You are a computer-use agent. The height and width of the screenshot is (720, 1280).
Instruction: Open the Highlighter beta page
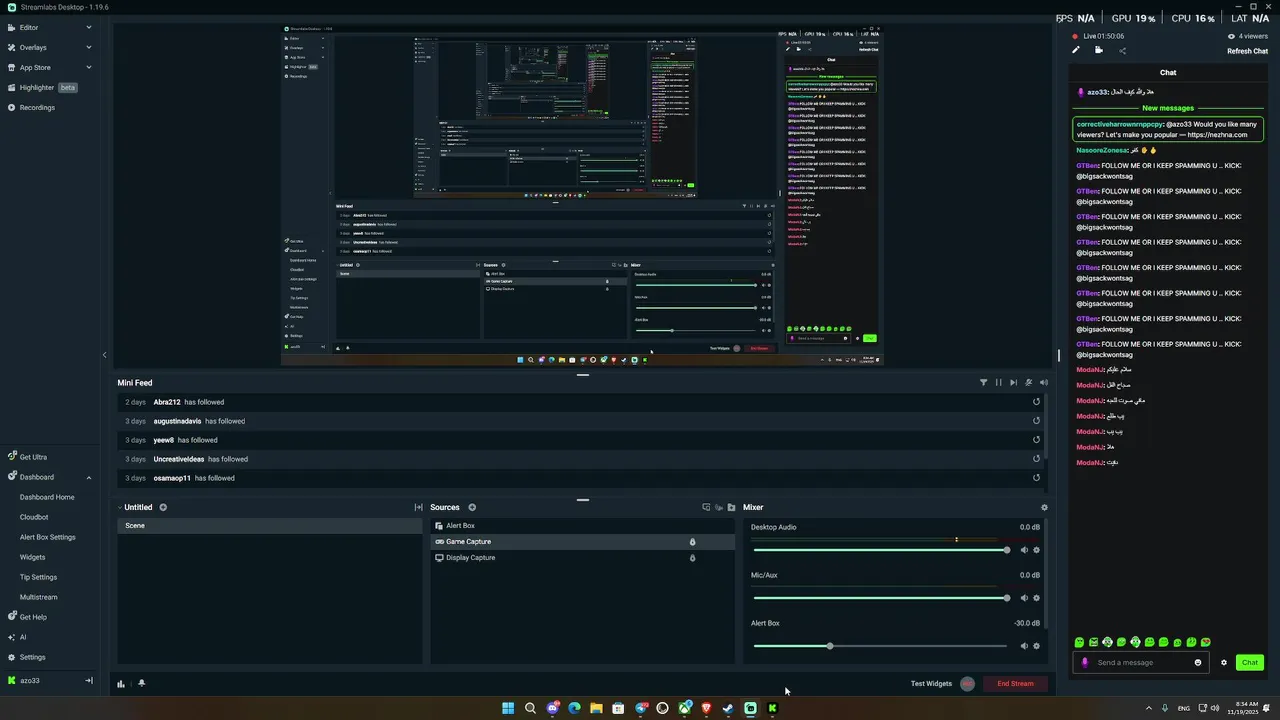coord(42,88)
